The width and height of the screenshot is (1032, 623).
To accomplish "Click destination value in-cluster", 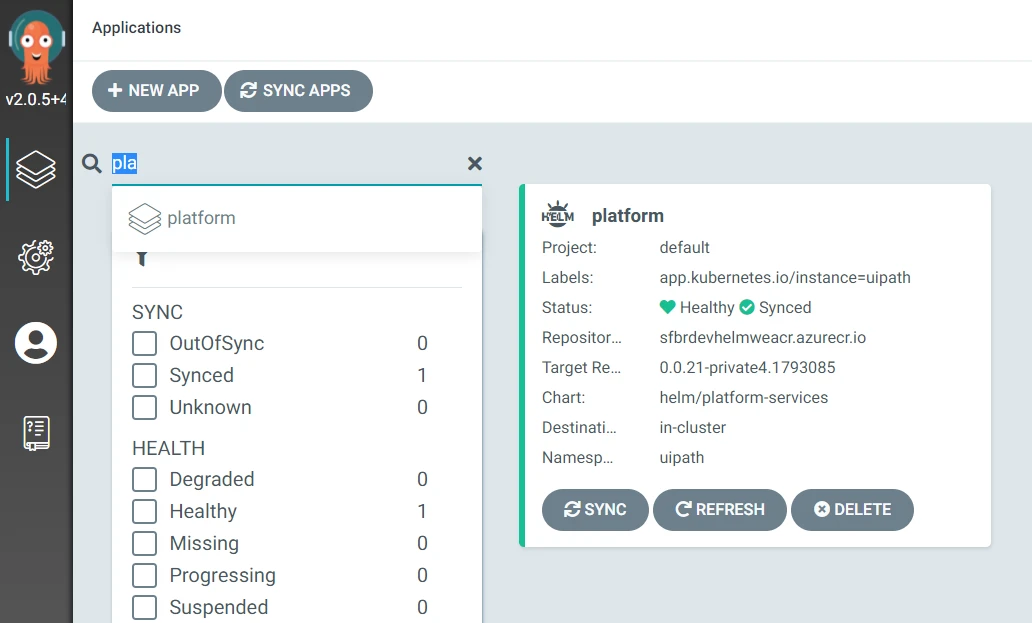I will coord(692,428).
